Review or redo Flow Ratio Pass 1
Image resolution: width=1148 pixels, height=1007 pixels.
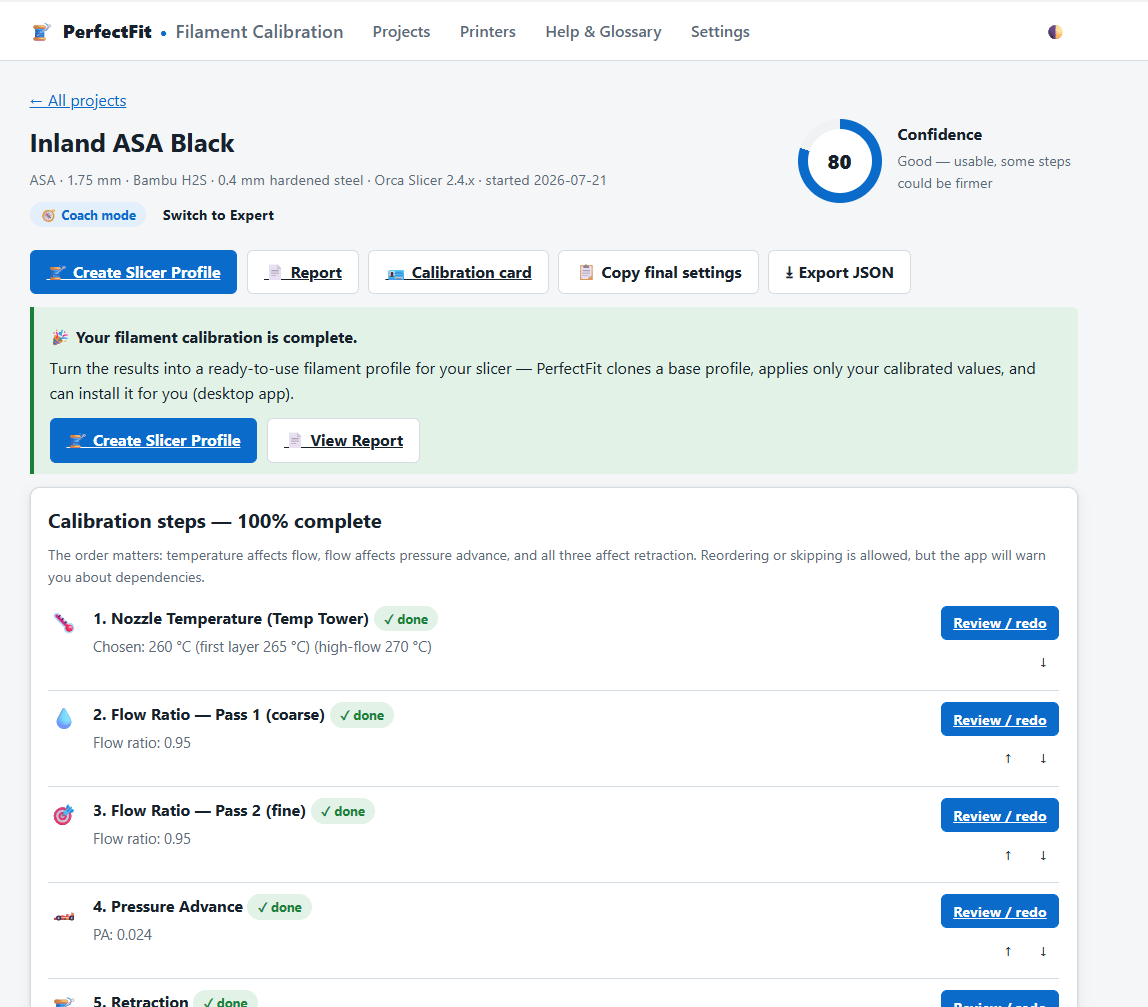999,720
